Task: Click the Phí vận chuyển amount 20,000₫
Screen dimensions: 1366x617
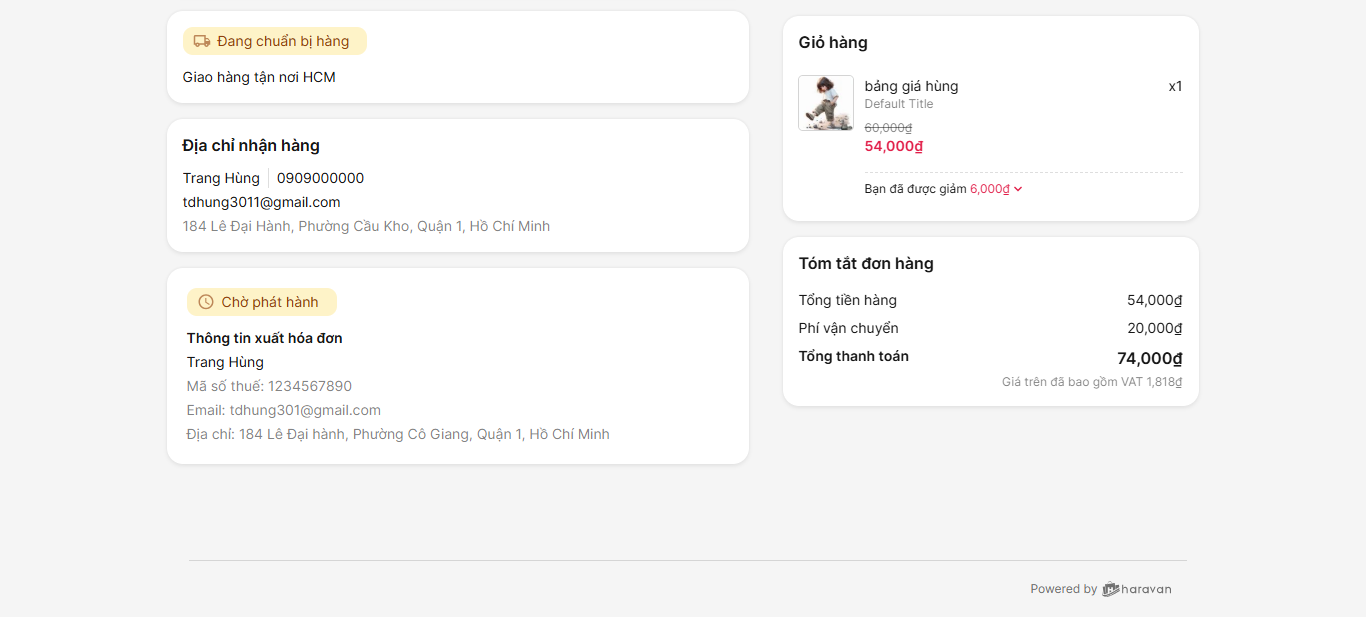Action: coord(1155,328)
